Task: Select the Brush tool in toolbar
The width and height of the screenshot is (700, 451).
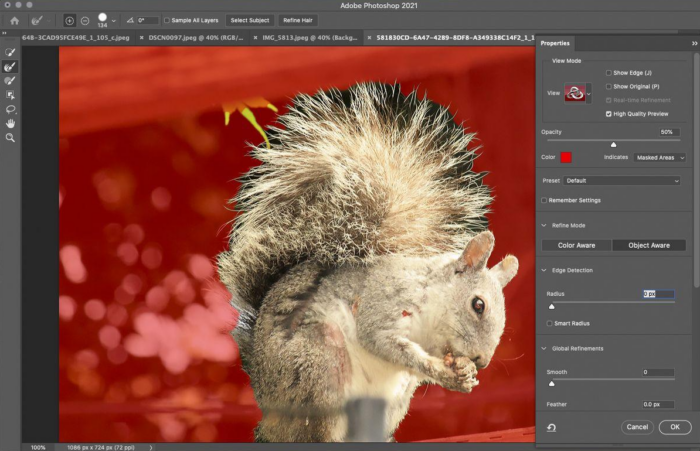Action: (10, 81)
